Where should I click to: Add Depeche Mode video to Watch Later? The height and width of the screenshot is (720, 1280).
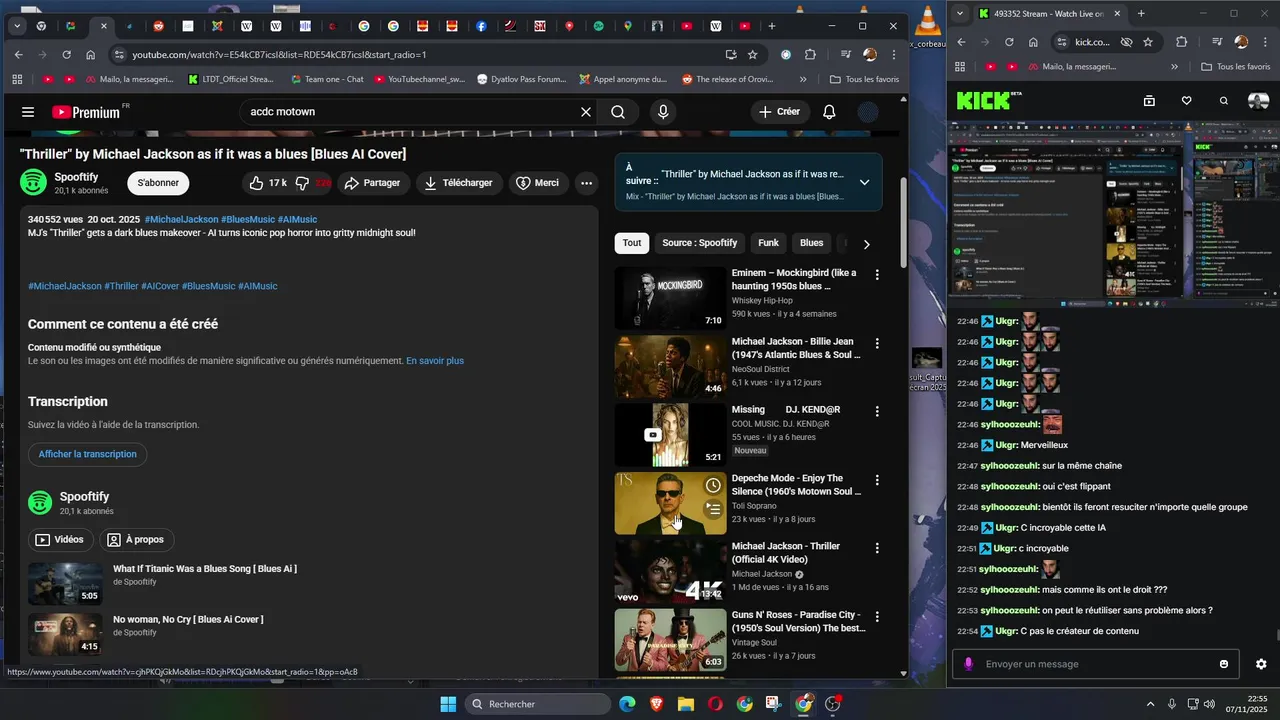713,485
